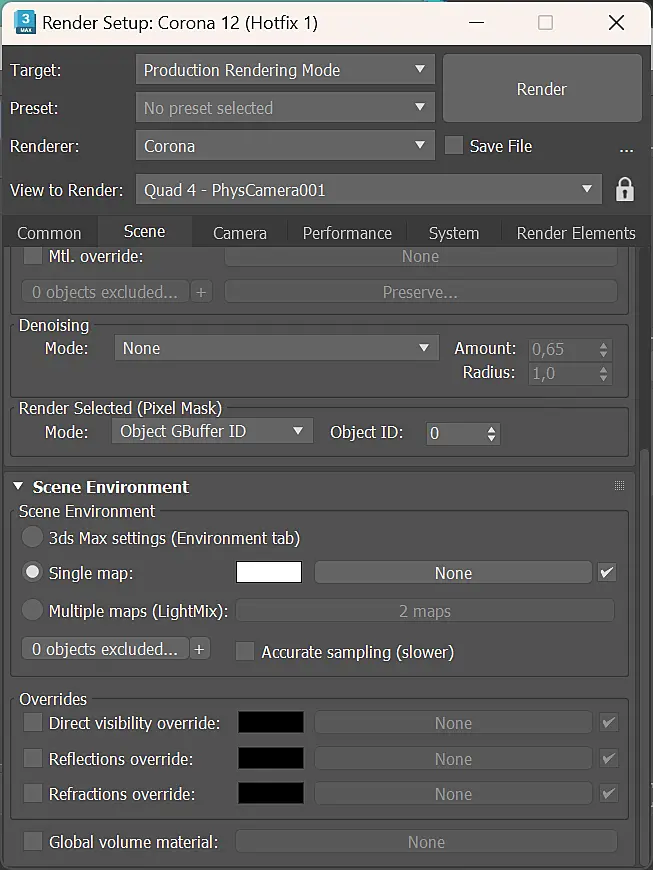This screenshot has width=653, height=870.
Task: Switch to the Camera tab
Action: (x=240, y=233)
